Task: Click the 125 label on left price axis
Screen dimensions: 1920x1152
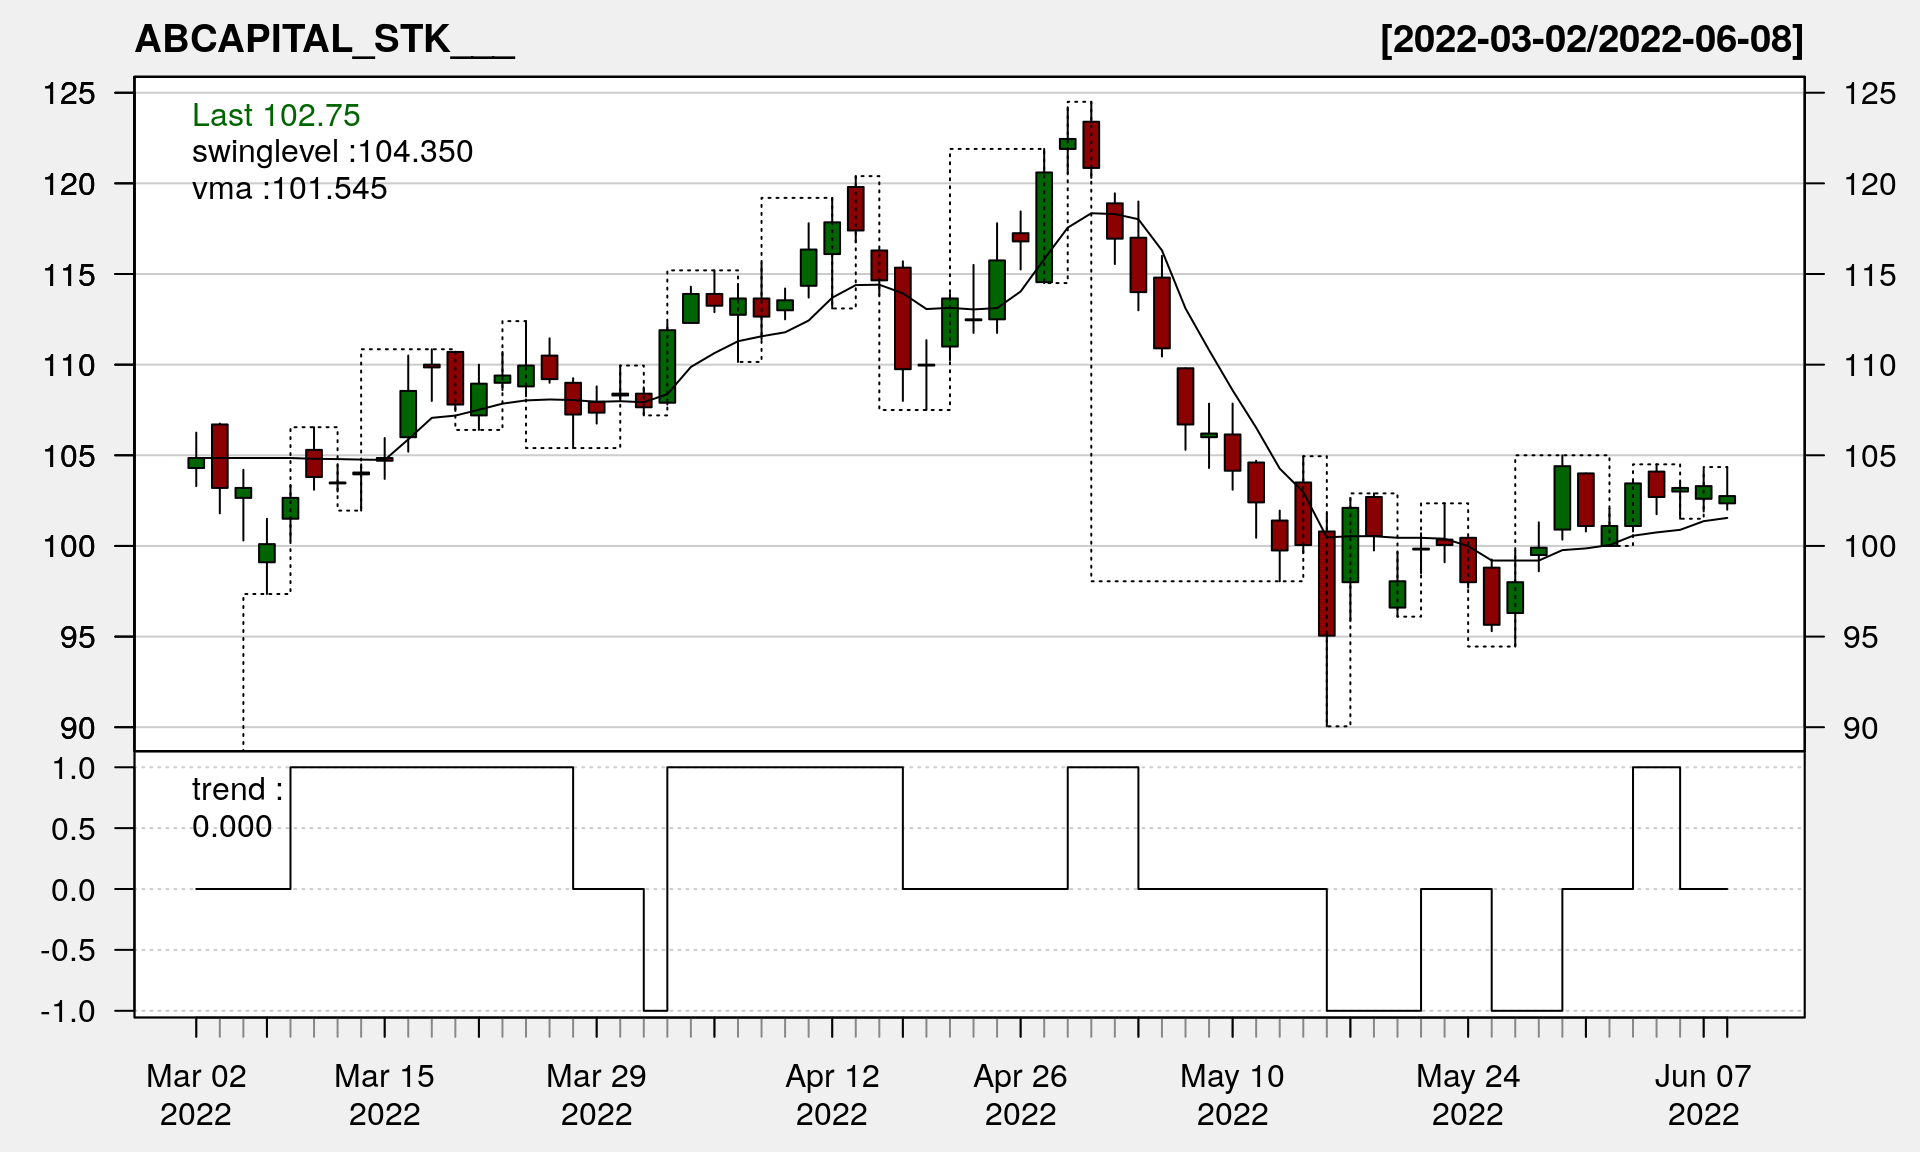Action: (69, 93)
